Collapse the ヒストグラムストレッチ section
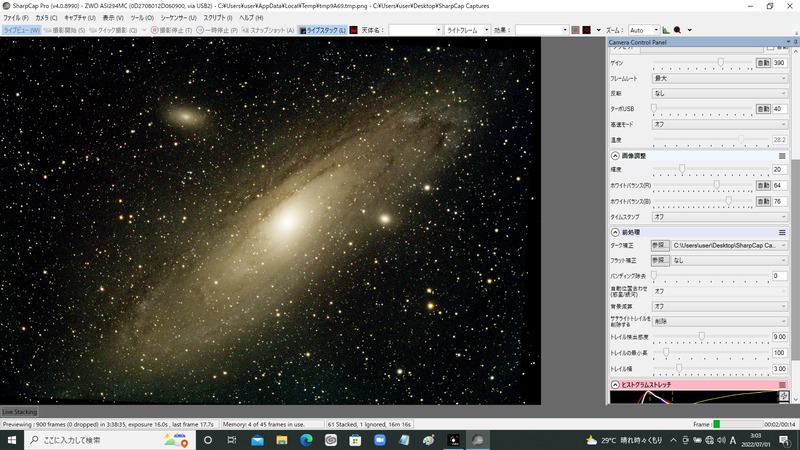800x450 pixels. (615, 385)
